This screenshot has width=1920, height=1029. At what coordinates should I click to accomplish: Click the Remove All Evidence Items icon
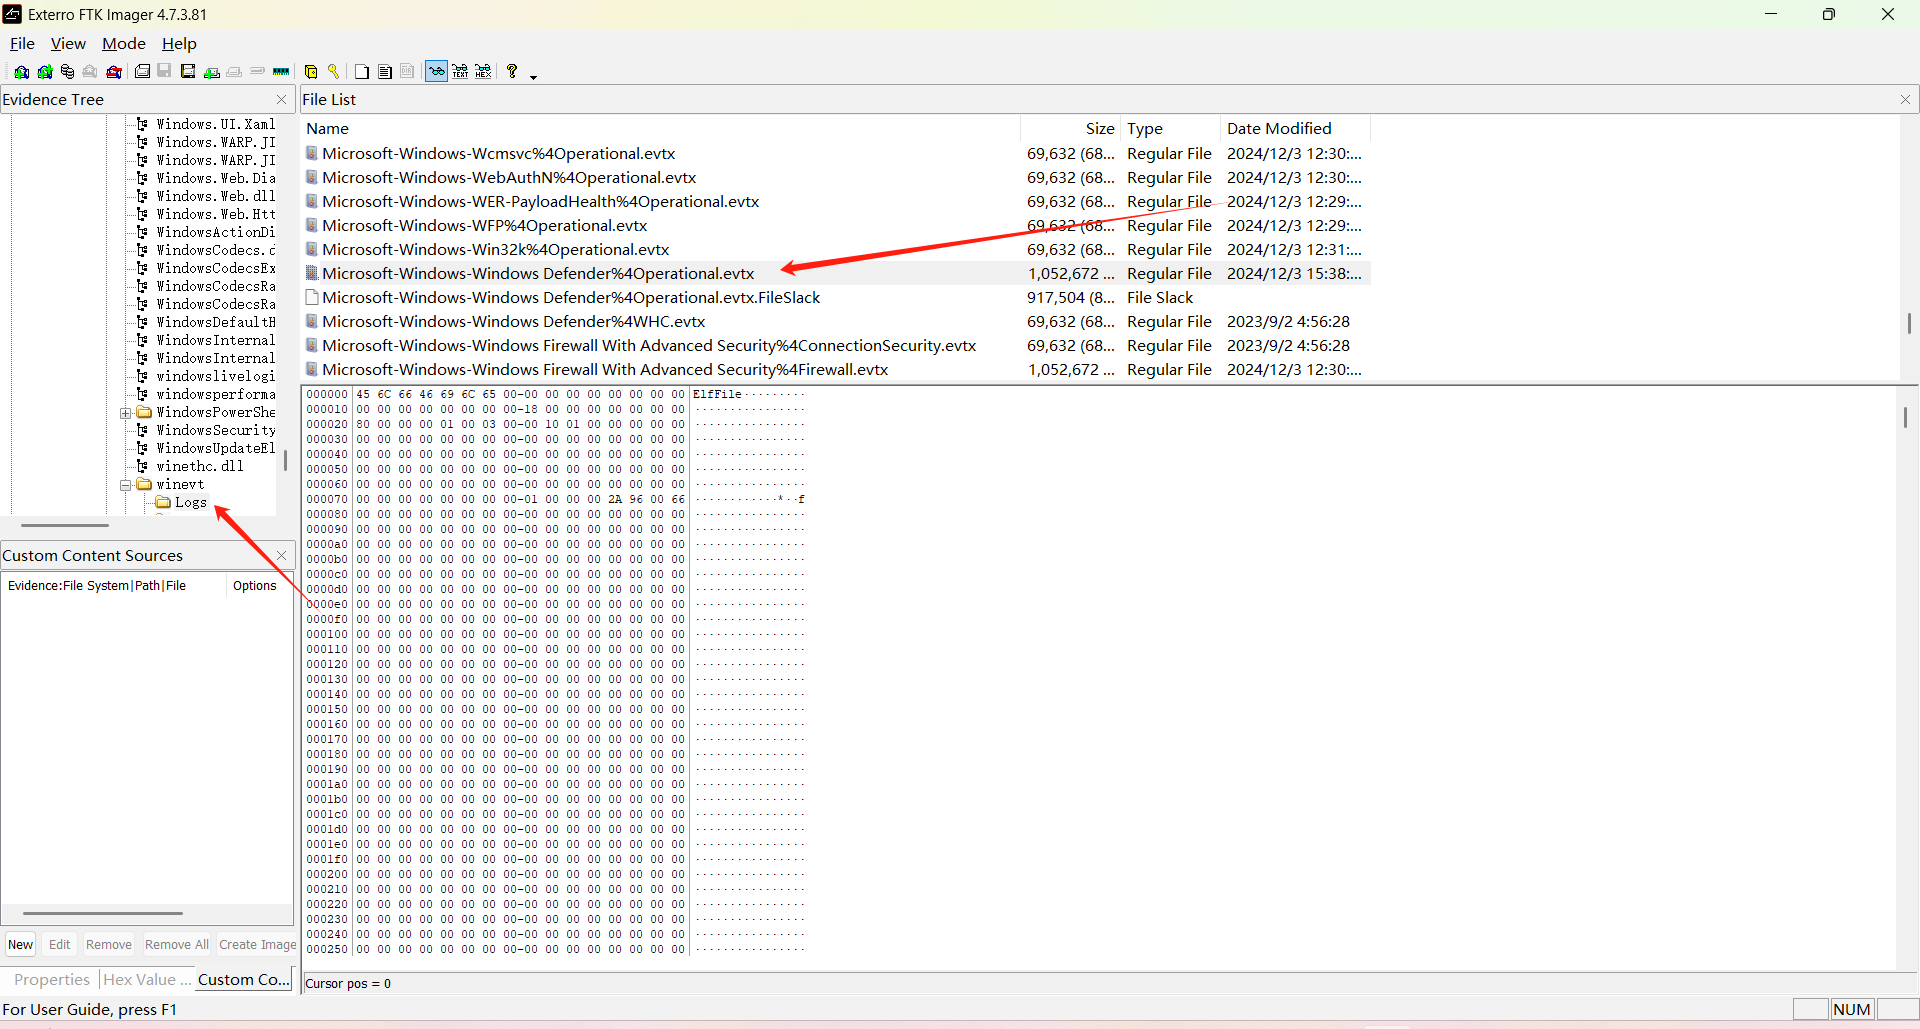(114, 72)
